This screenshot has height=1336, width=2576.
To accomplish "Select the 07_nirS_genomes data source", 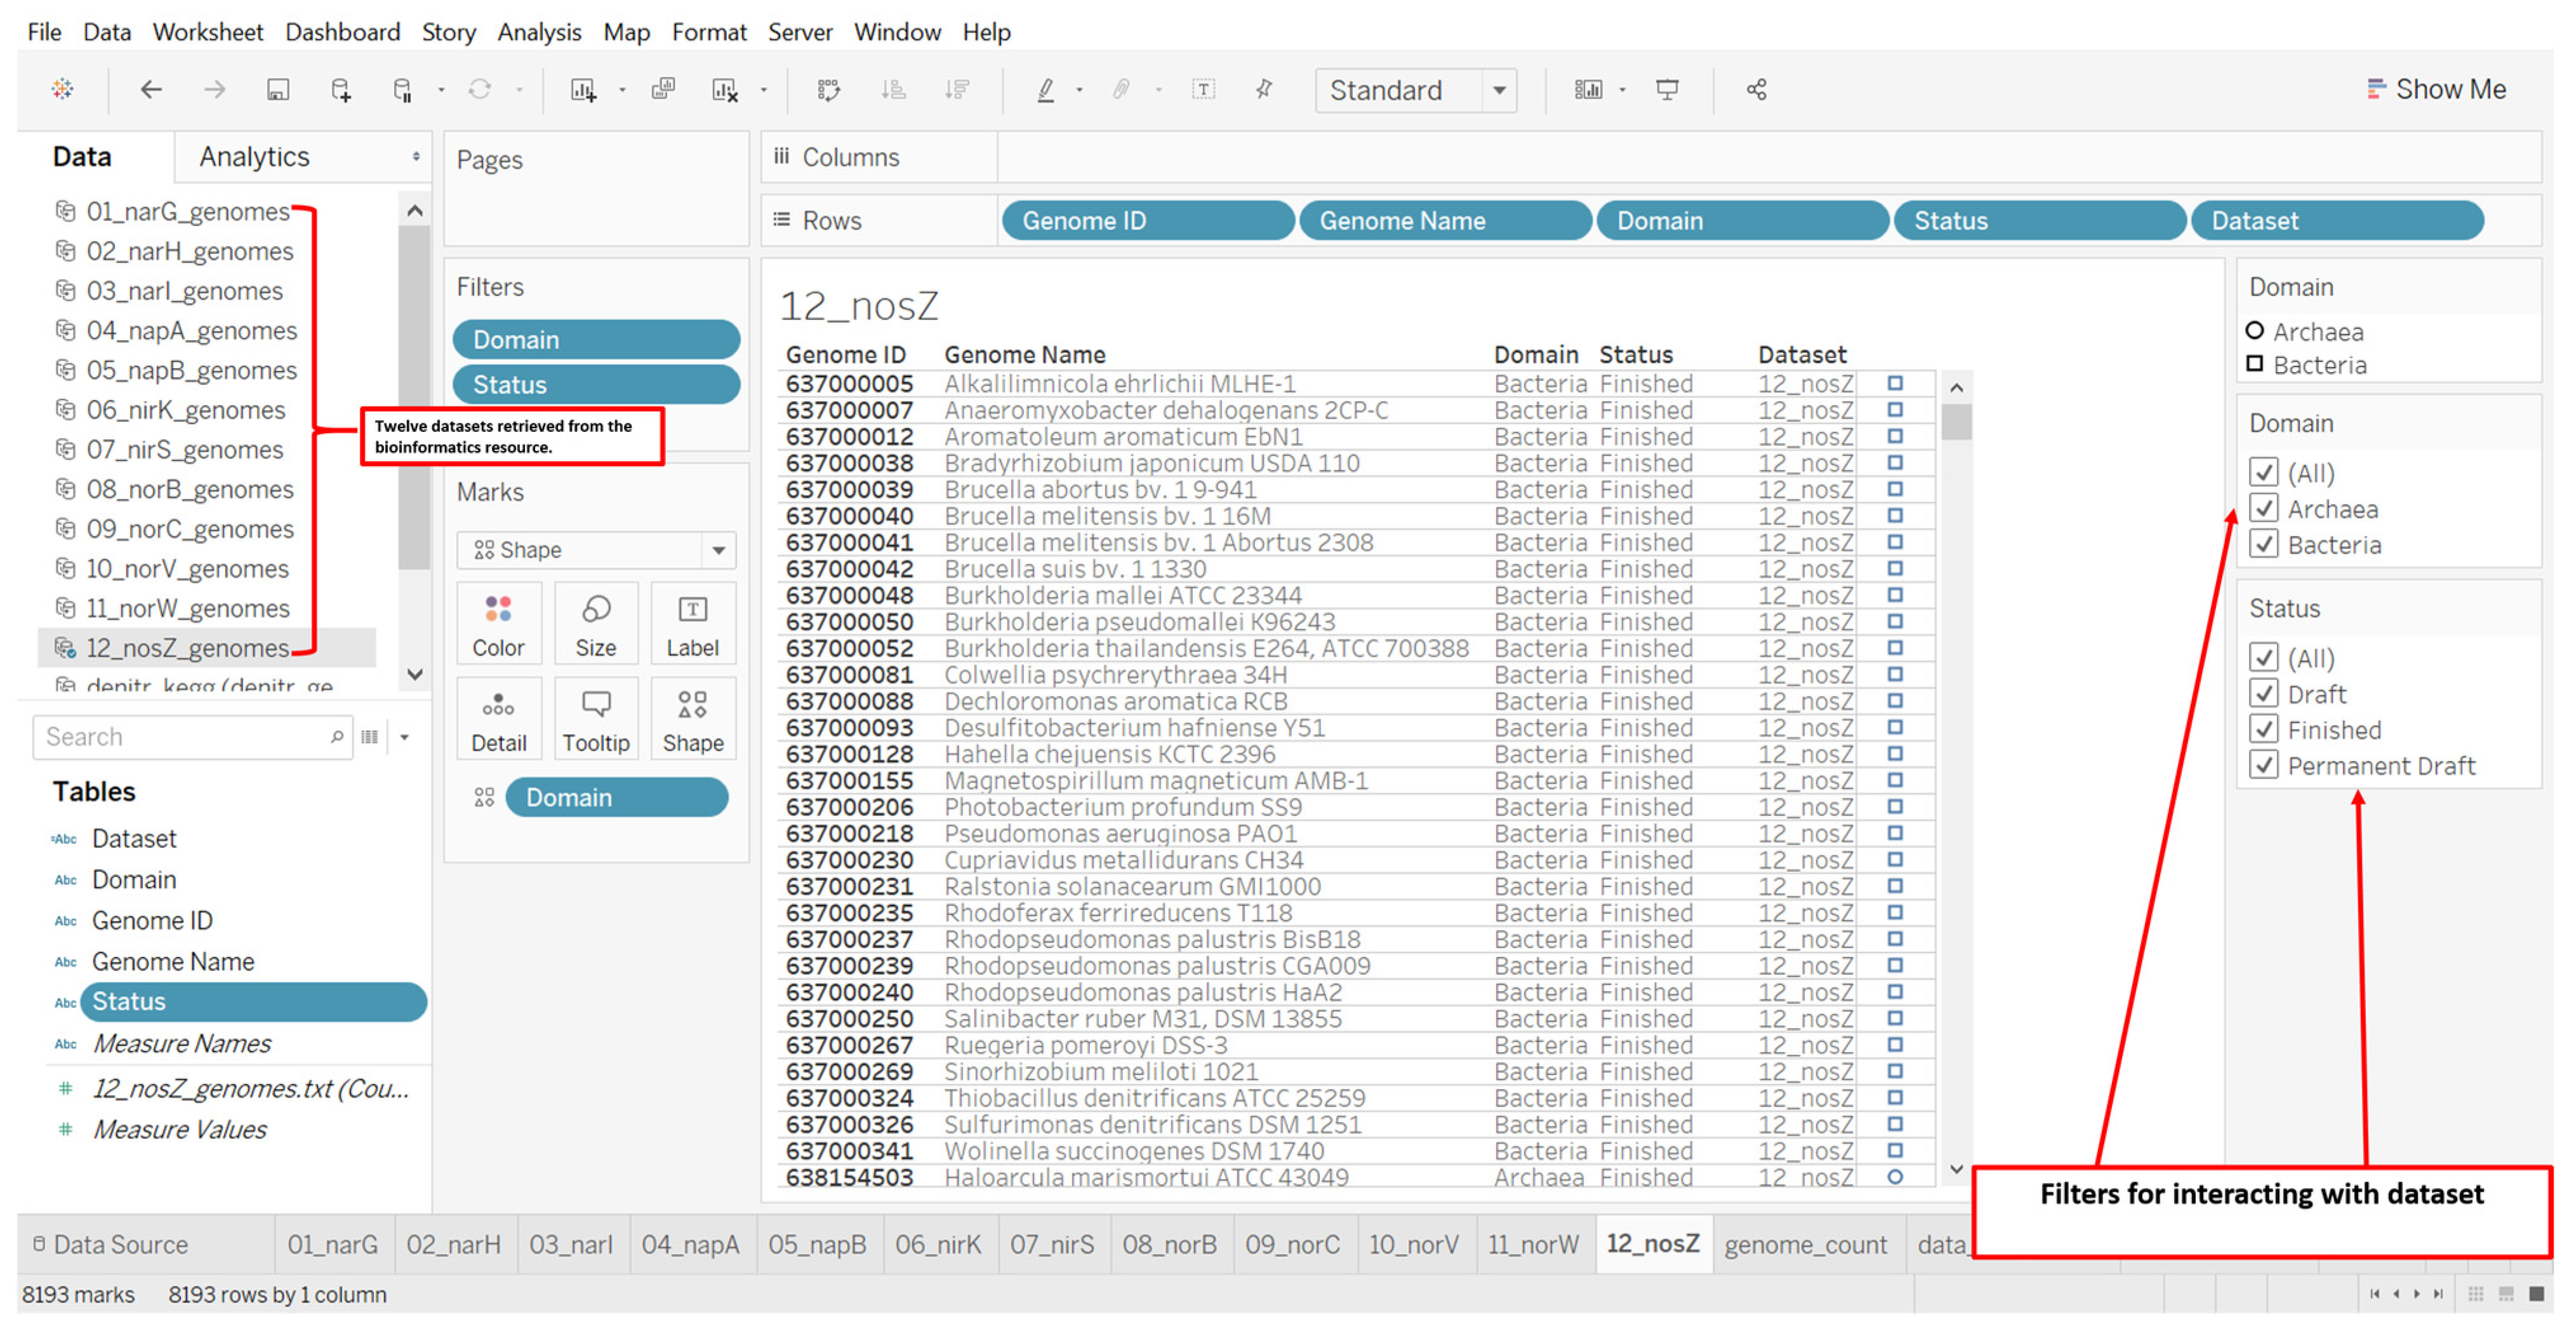I will point(184,450).
